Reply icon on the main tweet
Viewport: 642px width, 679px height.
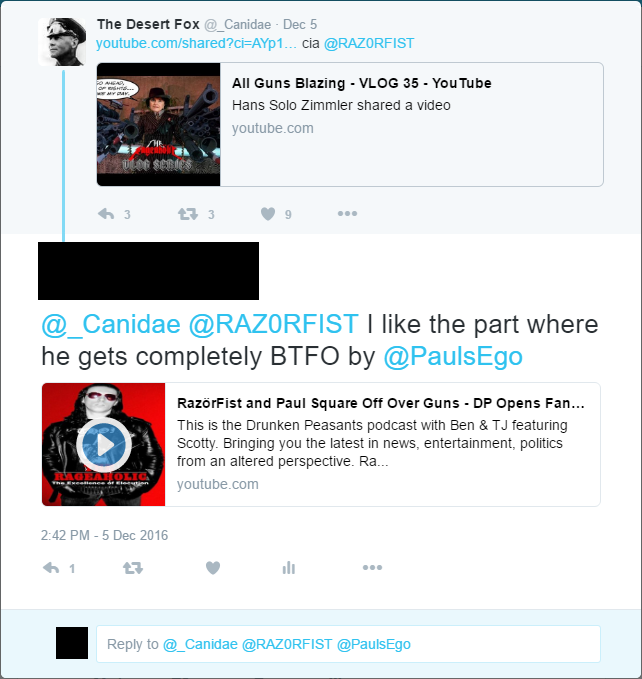click(51, 568)
